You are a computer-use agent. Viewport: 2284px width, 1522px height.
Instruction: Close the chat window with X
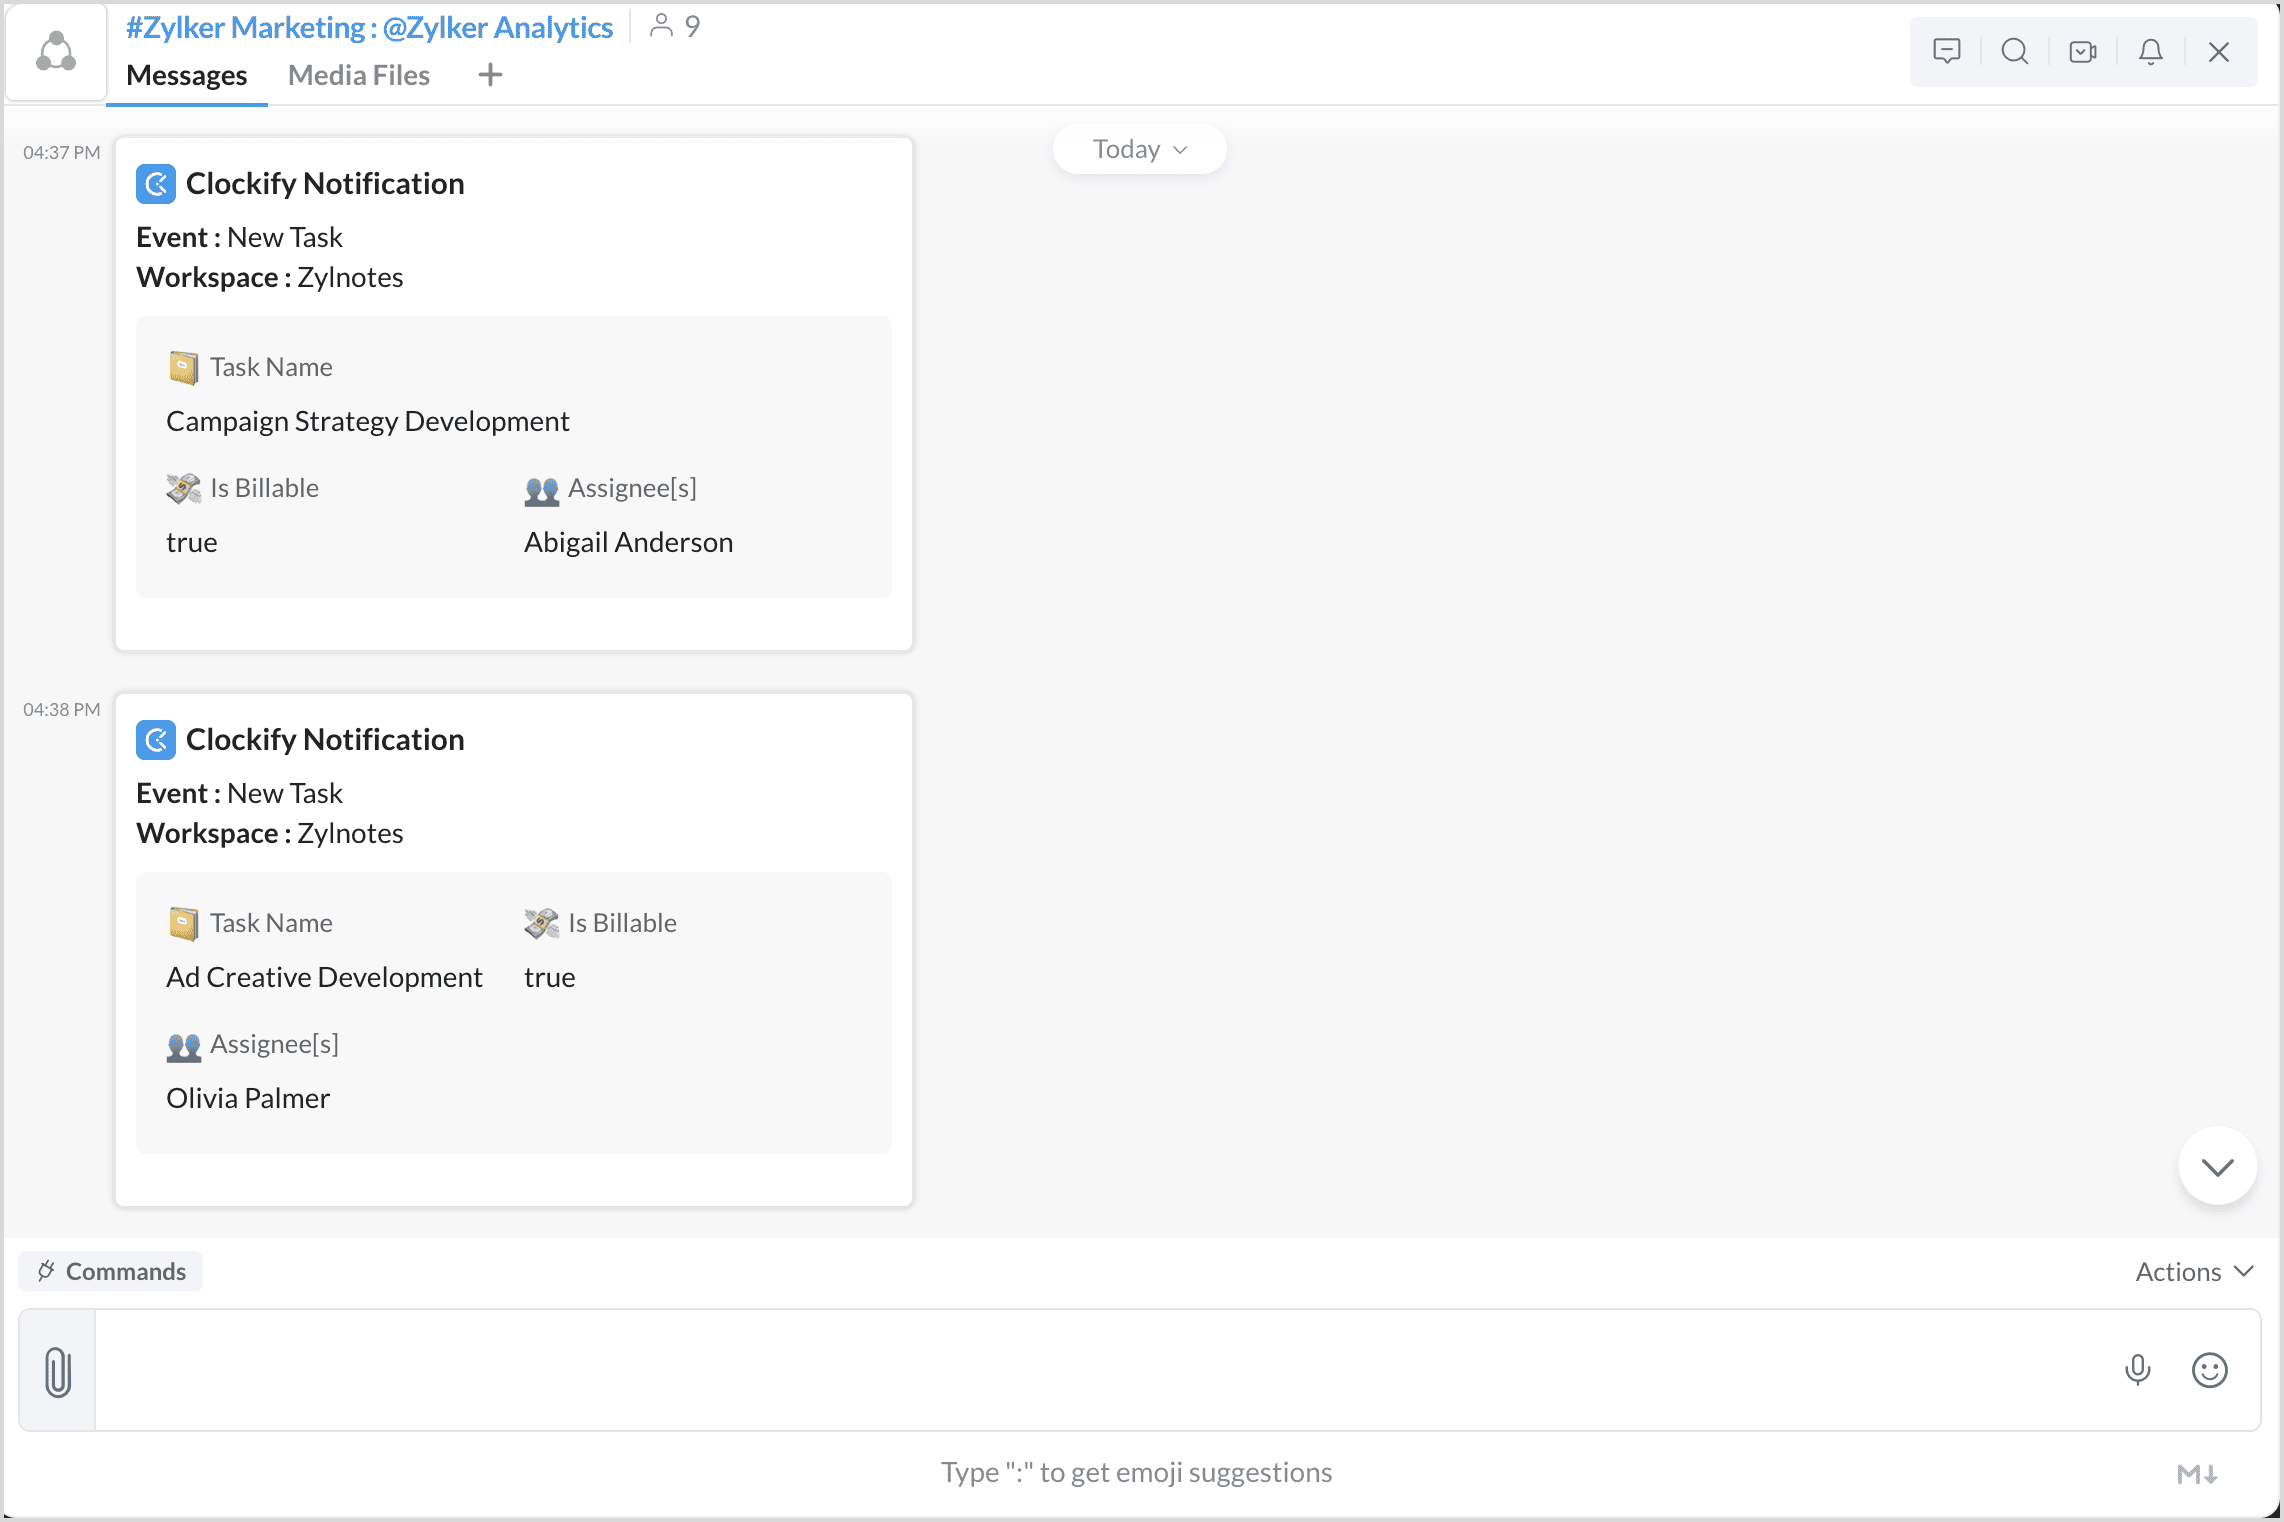pyautogui.click(x=2218, y=51)
